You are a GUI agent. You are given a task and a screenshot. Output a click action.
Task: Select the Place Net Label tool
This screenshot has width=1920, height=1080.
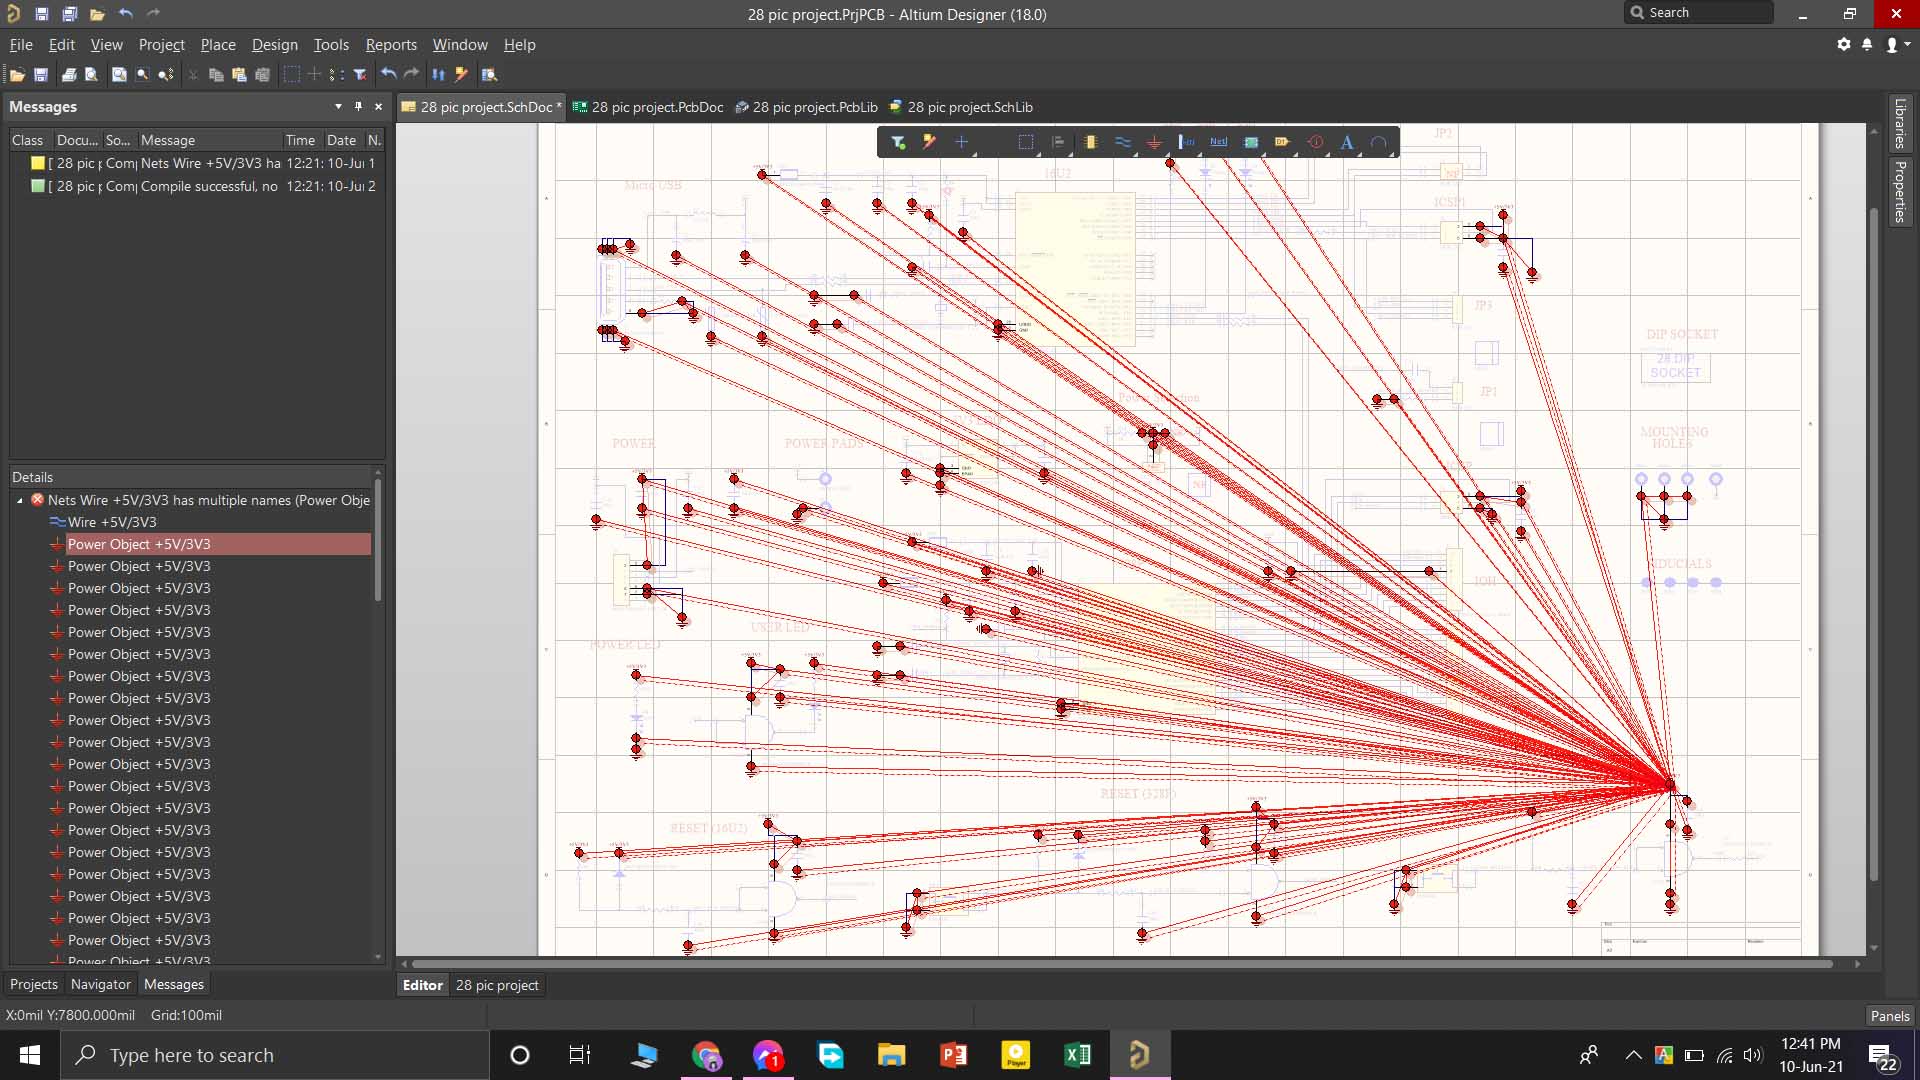pos(1218,142)
